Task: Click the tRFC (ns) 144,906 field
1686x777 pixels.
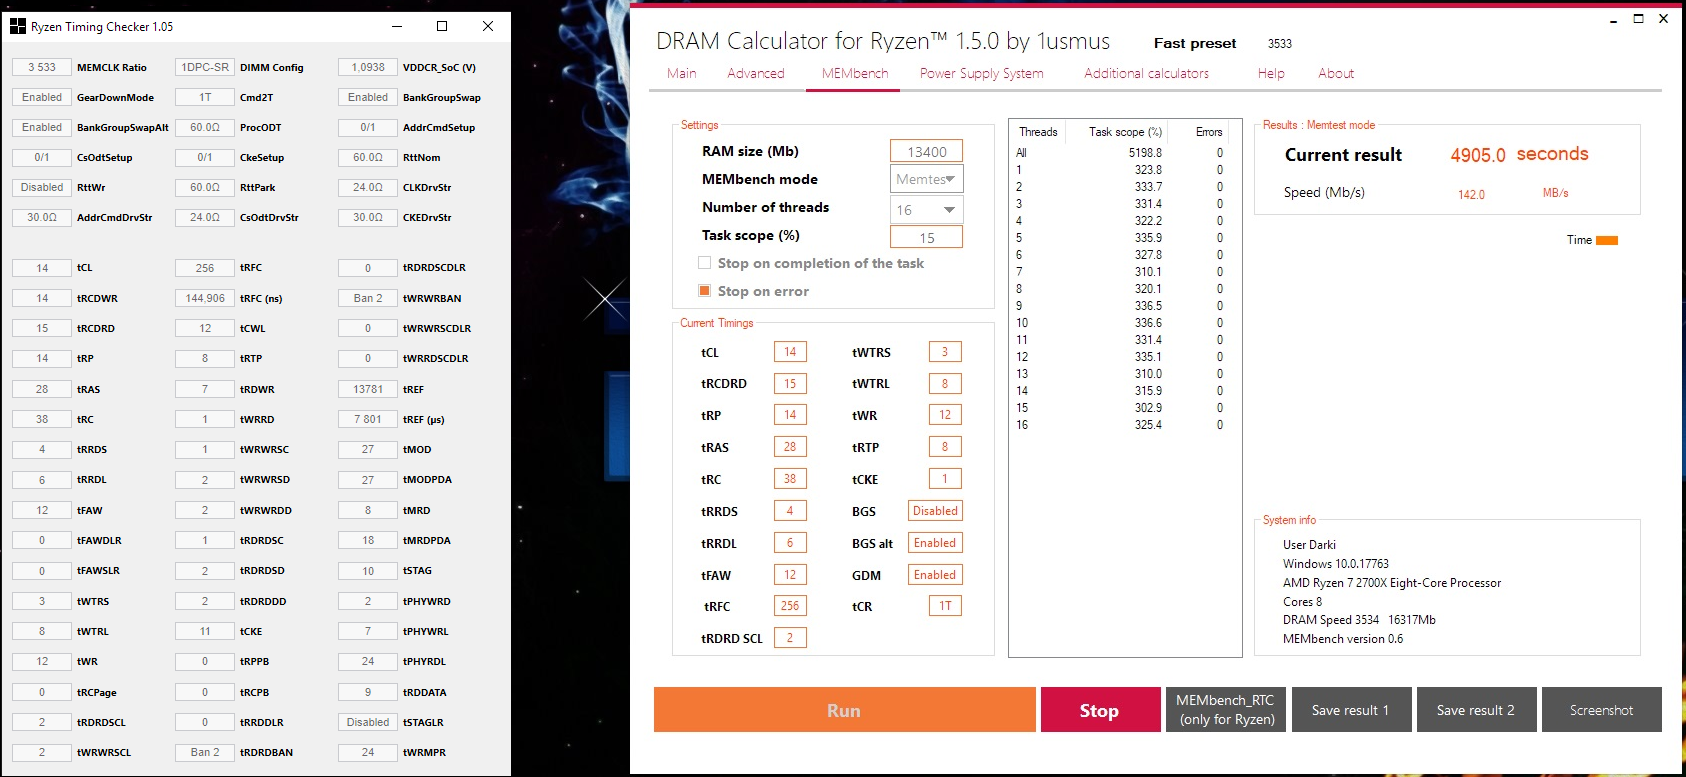Action: tap(205, 298)
